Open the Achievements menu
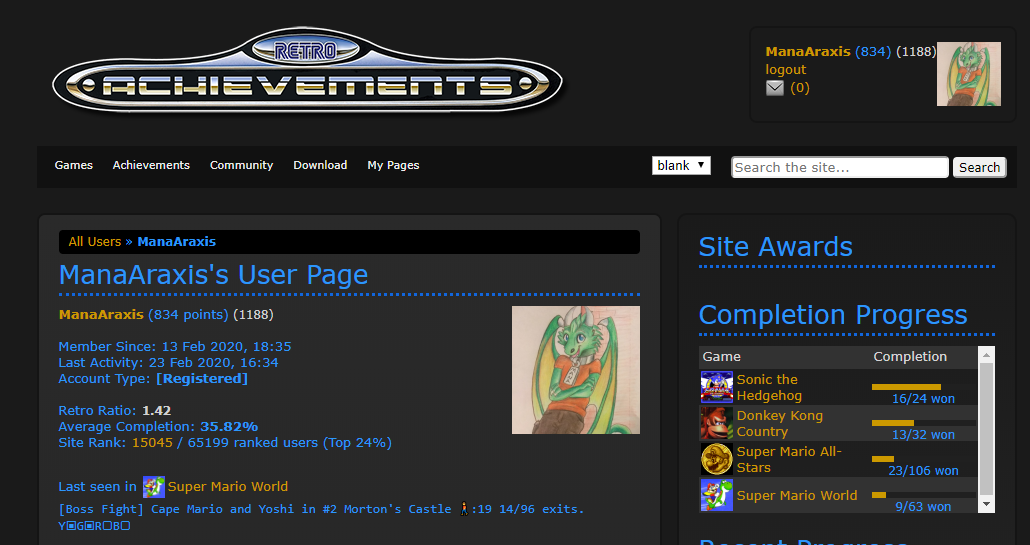Viewport: 1030px width, 545px height. pyautogui.click(x=151, y=165)
